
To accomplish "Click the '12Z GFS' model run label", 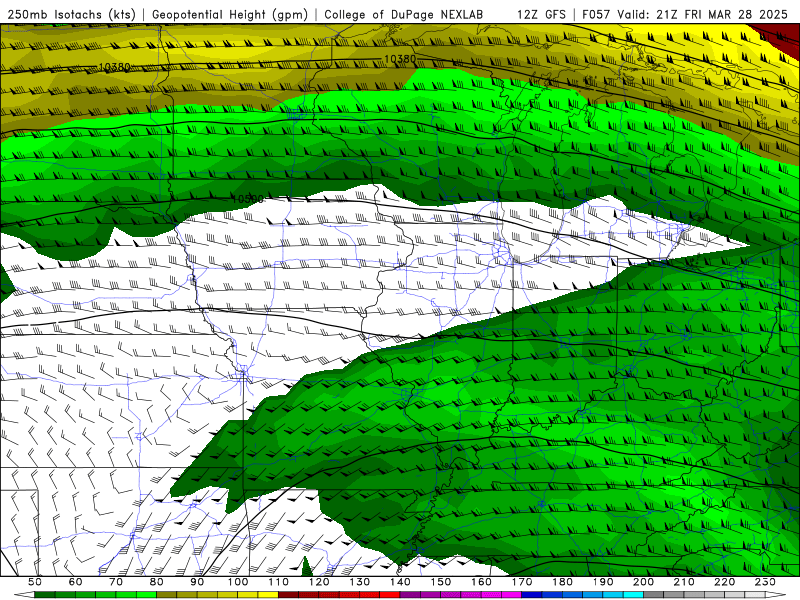I will coord(541,14).
